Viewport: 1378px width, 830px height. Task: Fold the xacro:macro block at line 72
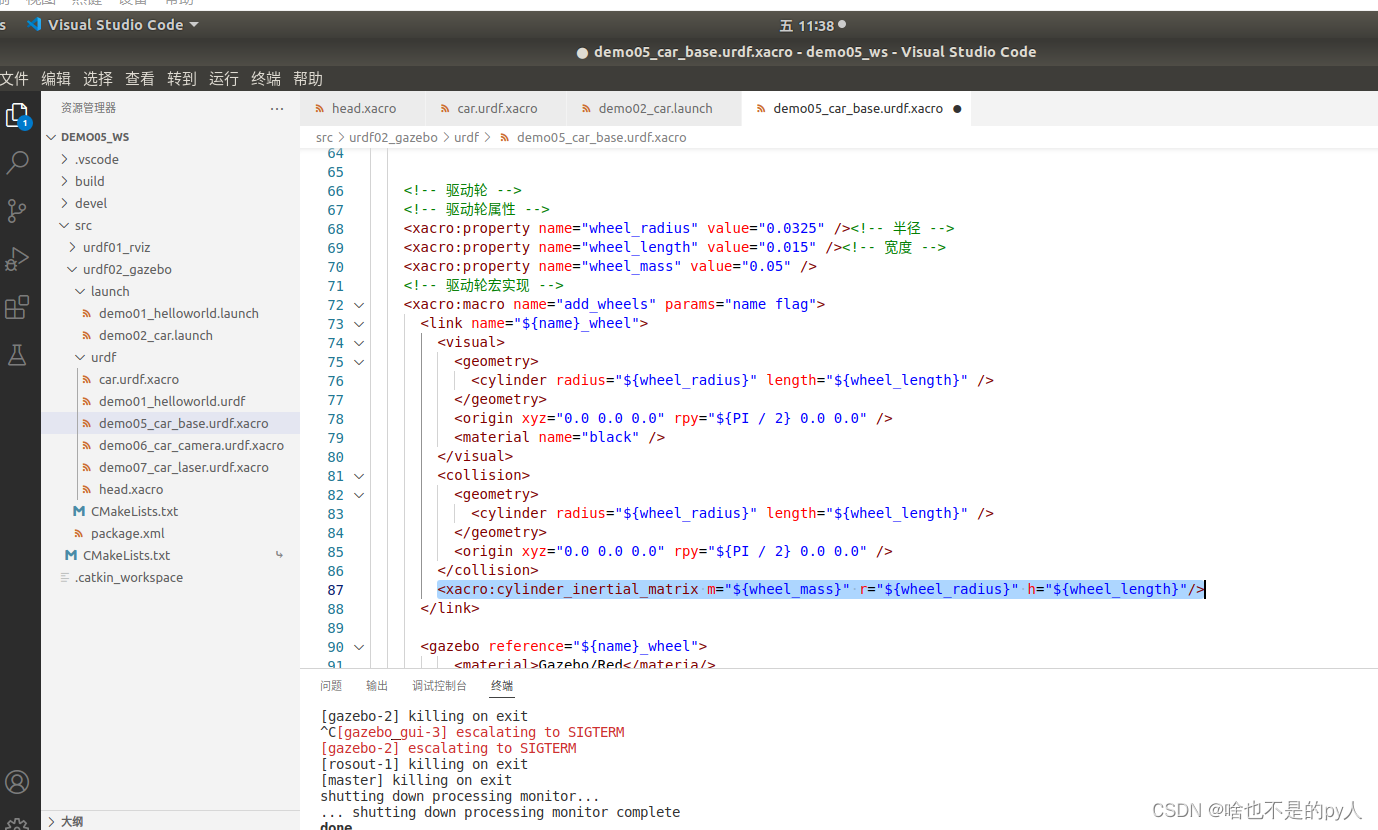pos(359,304)
